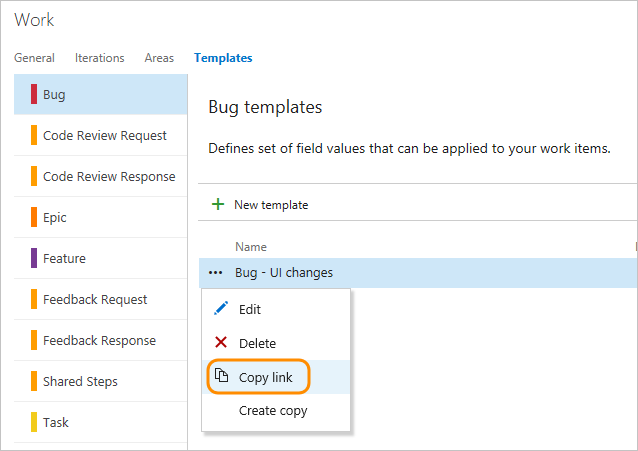Click the purple Feature color bar
This screenshot has height=451, width=638.
click(x=34, y=258)
